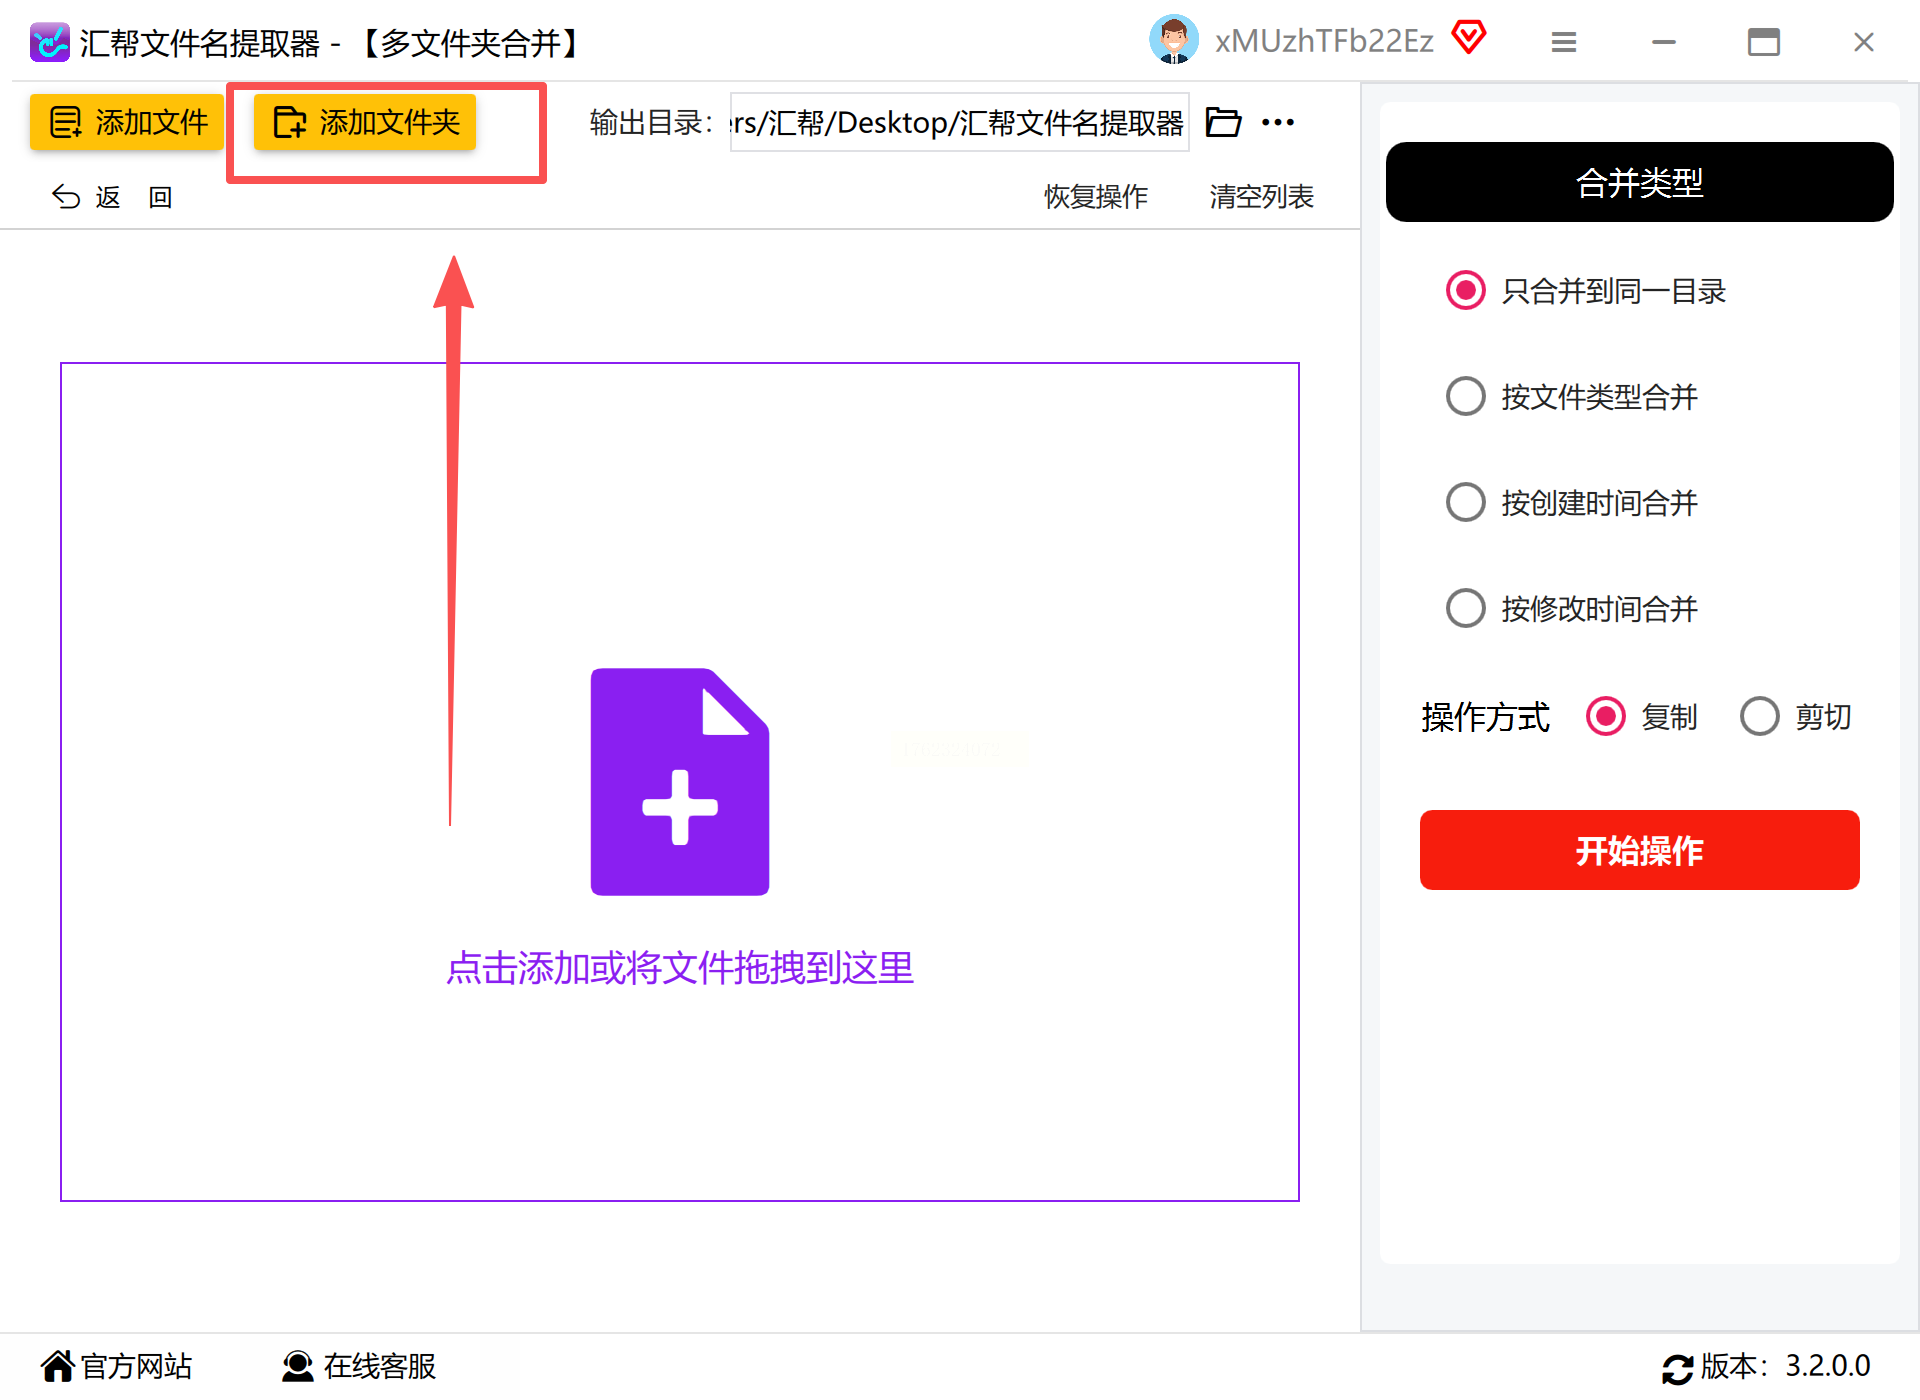Click the user avatar icon
The width and height of the screenshot is (1920, 1400).
[x=1173, y=41]
